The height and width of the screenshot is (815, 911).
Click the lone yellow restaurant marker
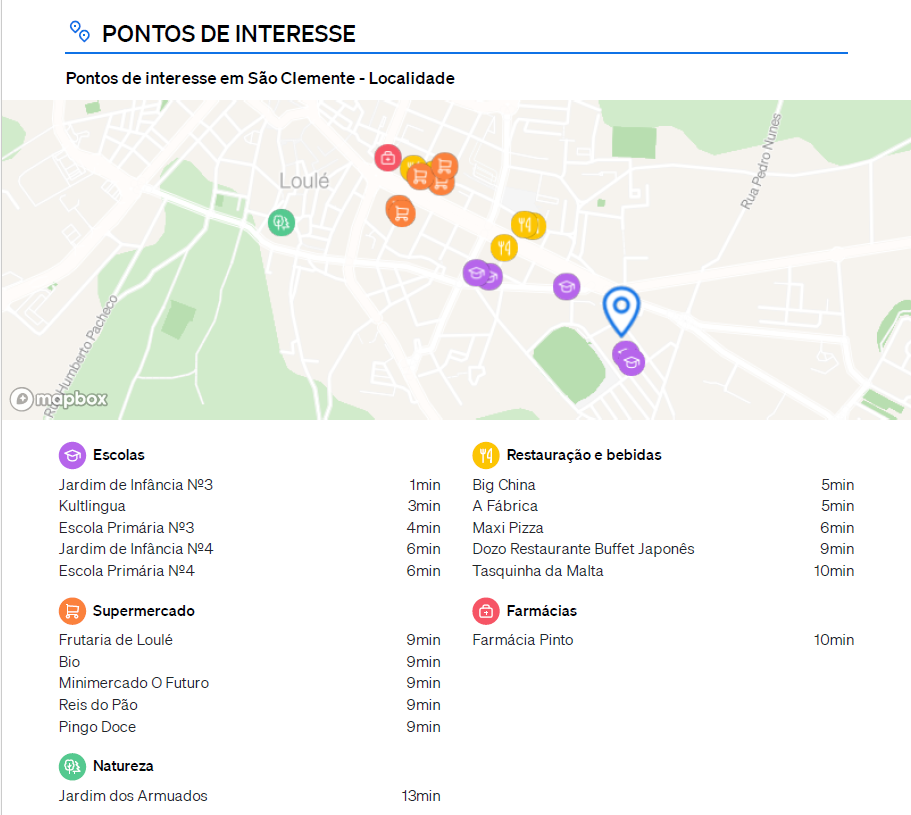point(503,247)
